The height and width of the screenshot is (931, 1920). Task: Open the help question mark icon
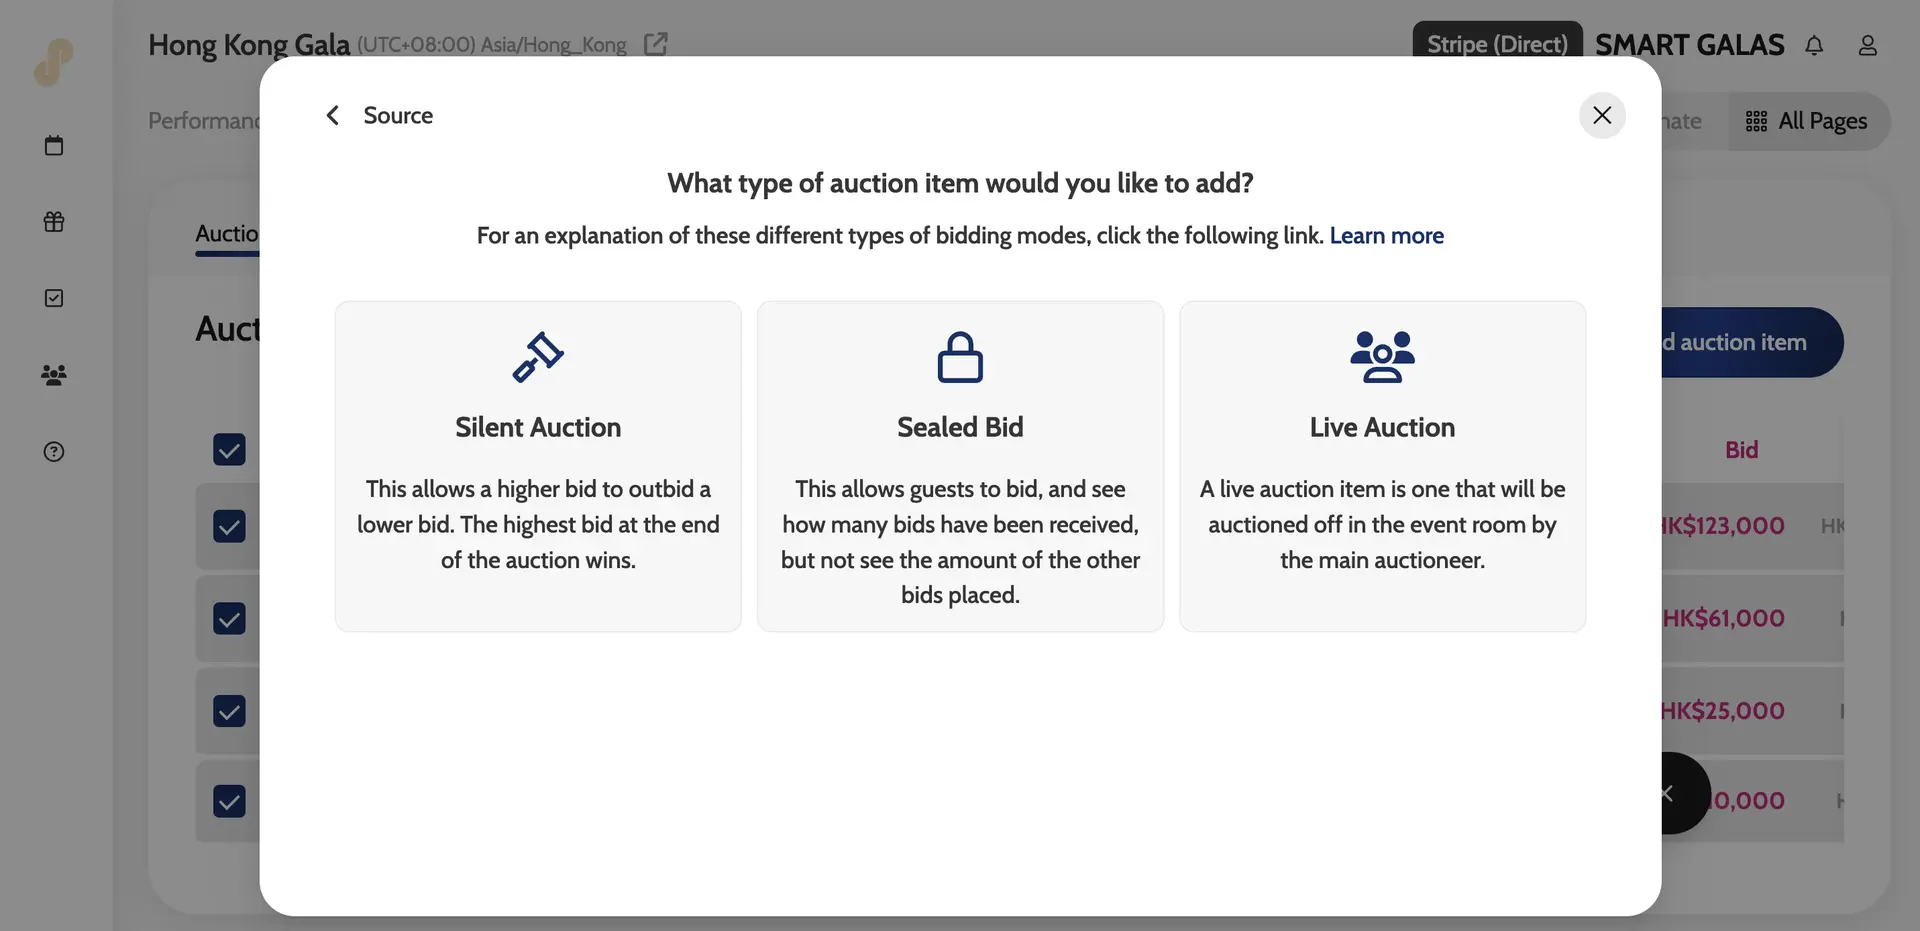(x=54, y=452)
